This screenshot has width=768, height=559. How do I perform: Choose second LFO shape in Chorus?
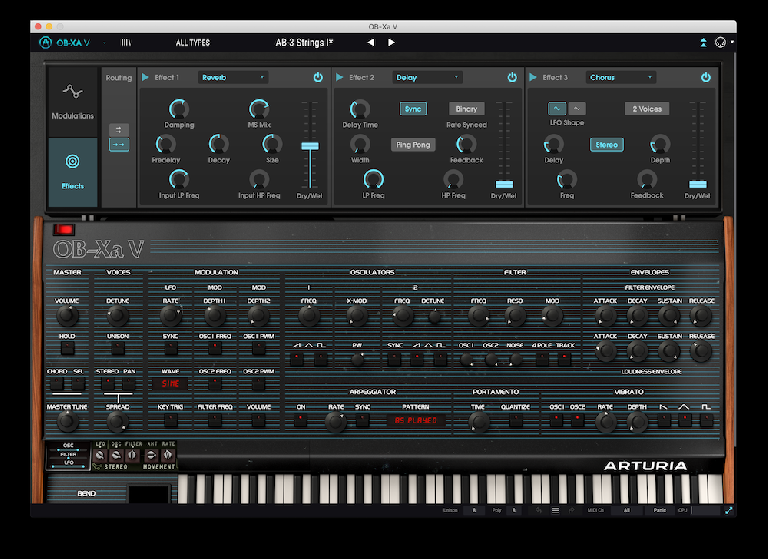[576, 109]
